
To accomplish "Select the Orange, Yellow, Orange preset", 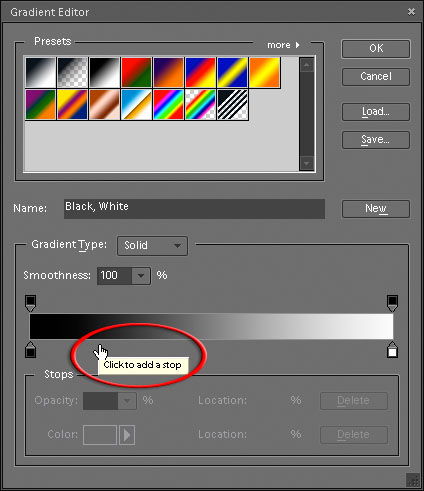I will 264,73.
